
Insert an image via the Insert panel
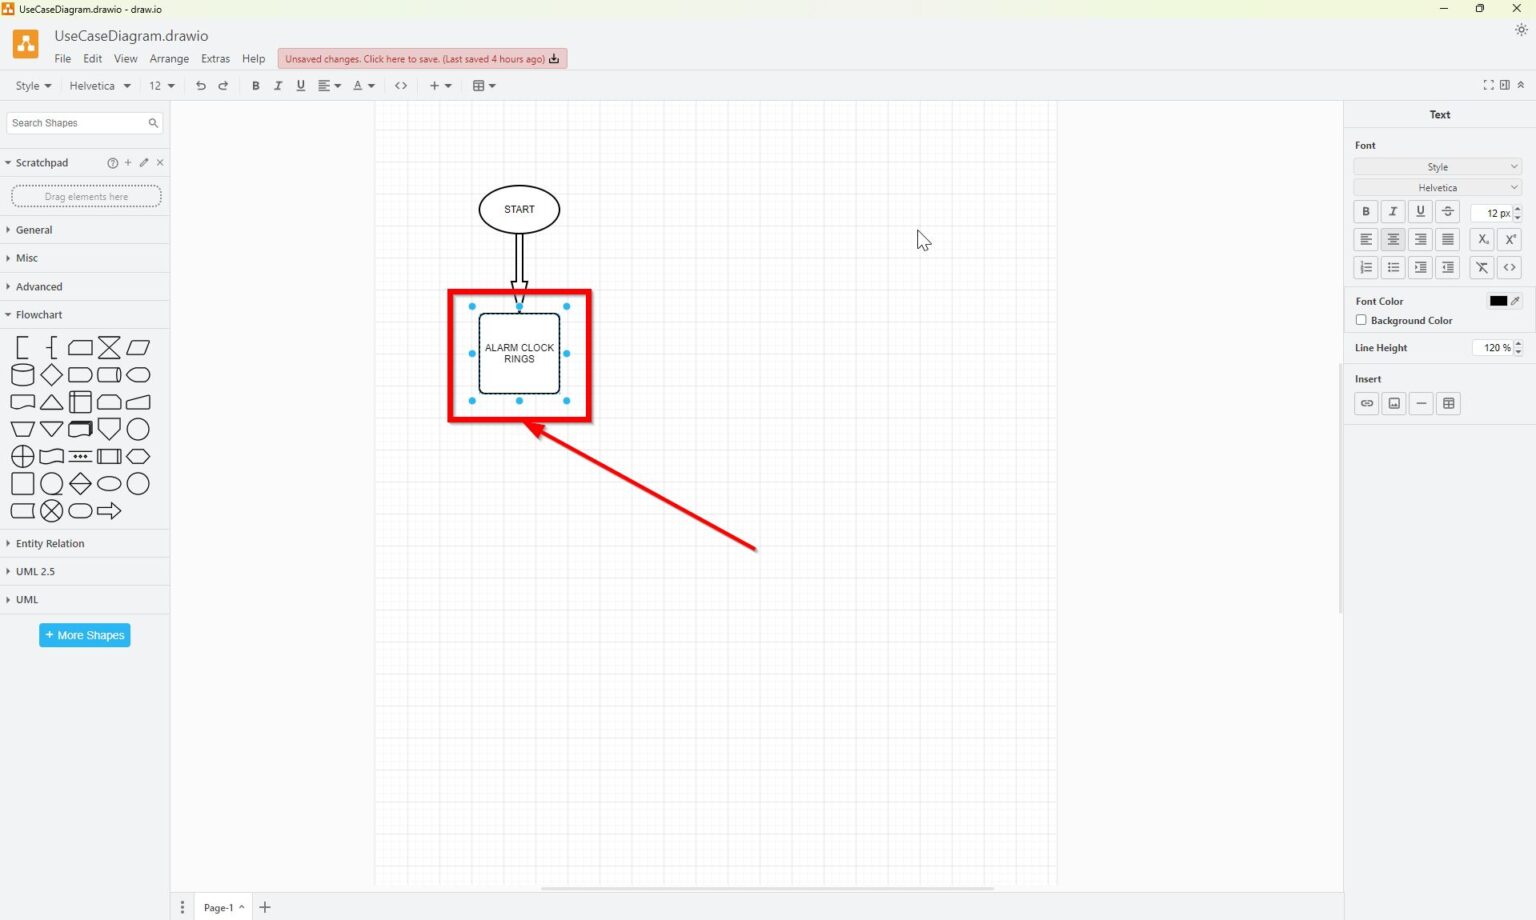point(1394,403)
